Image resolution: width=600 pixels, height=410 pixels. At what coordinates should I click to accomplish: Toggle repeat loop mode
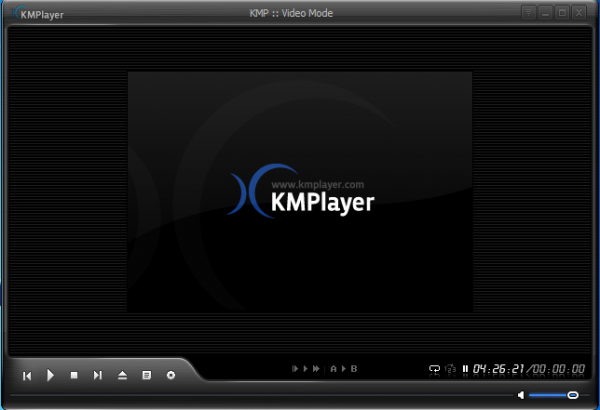tap(435, 369)
